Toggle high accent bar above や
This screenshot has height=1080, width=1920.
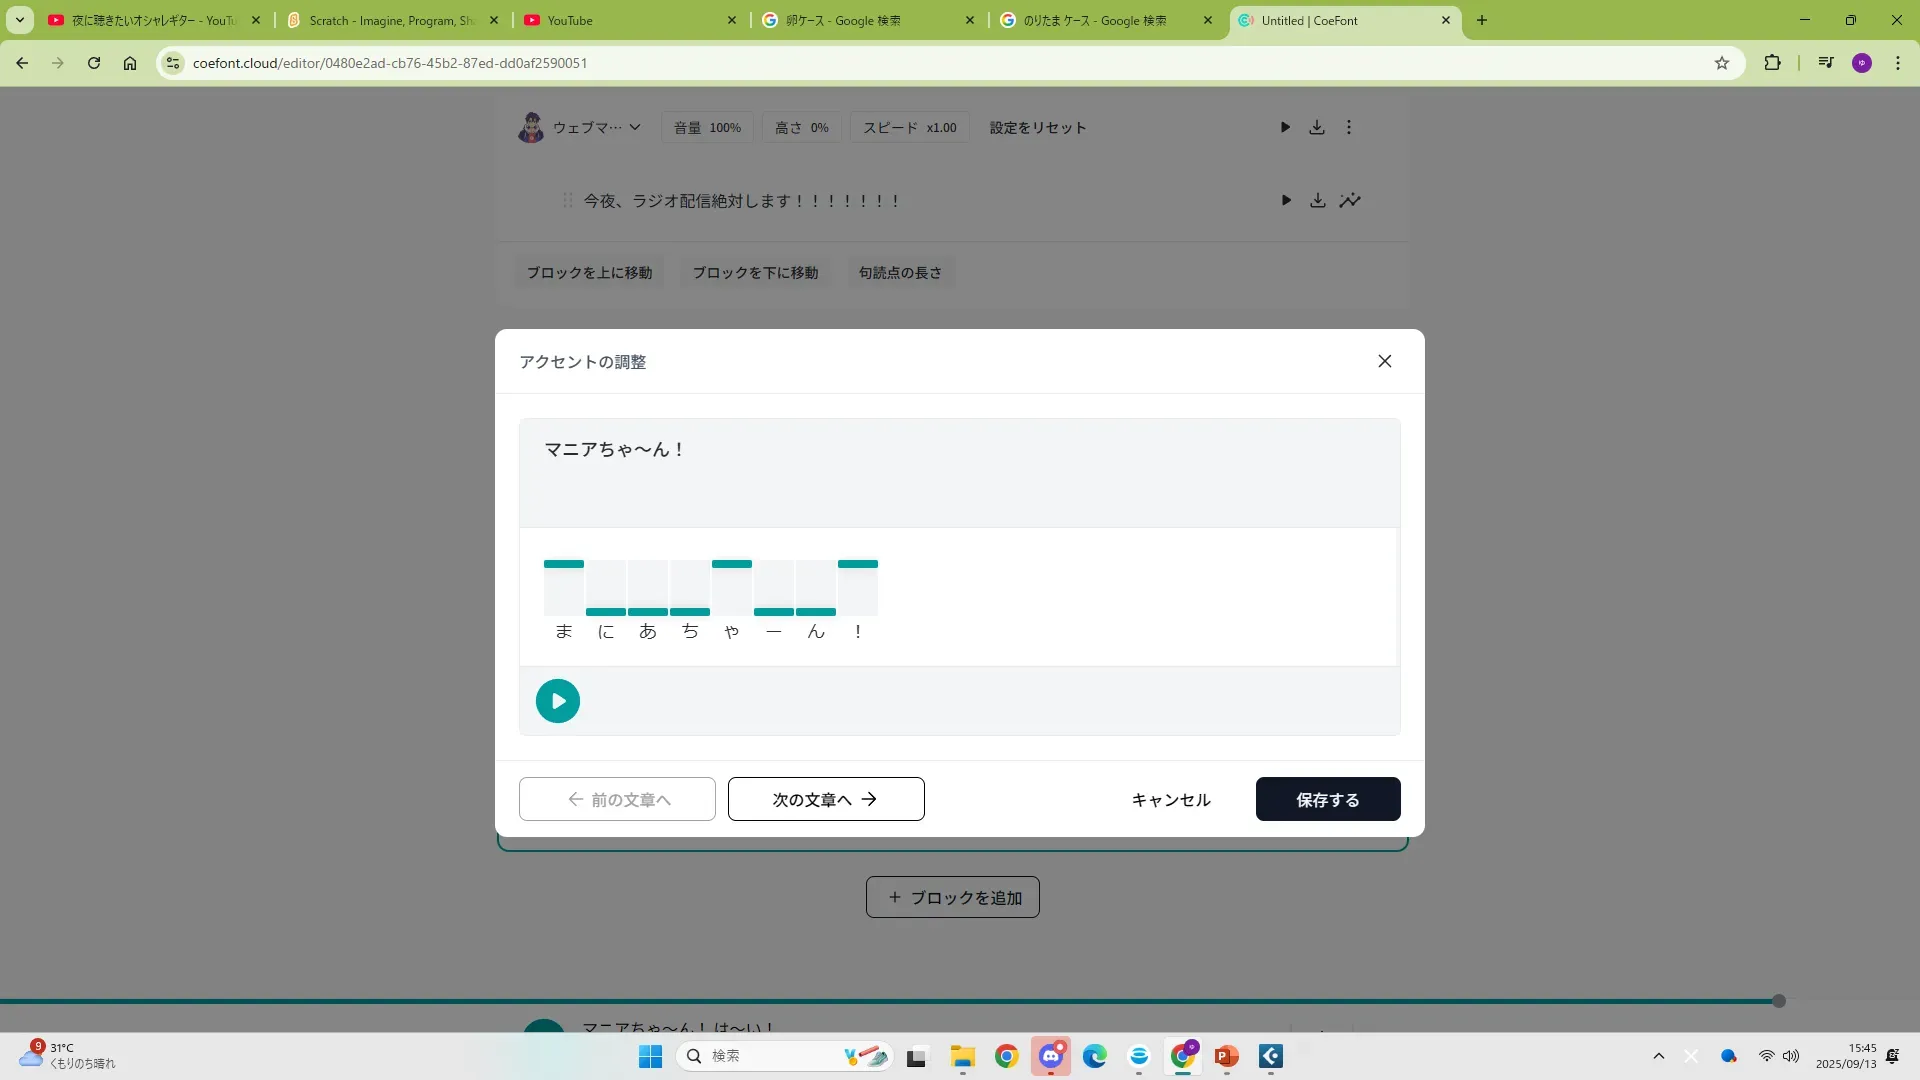(x=732, y=564)
